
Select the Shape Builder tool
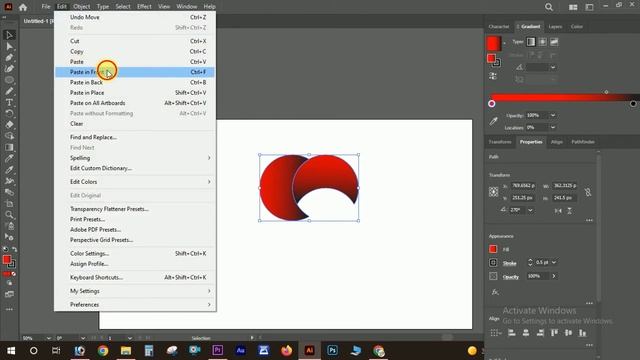(x=9, y=136)
